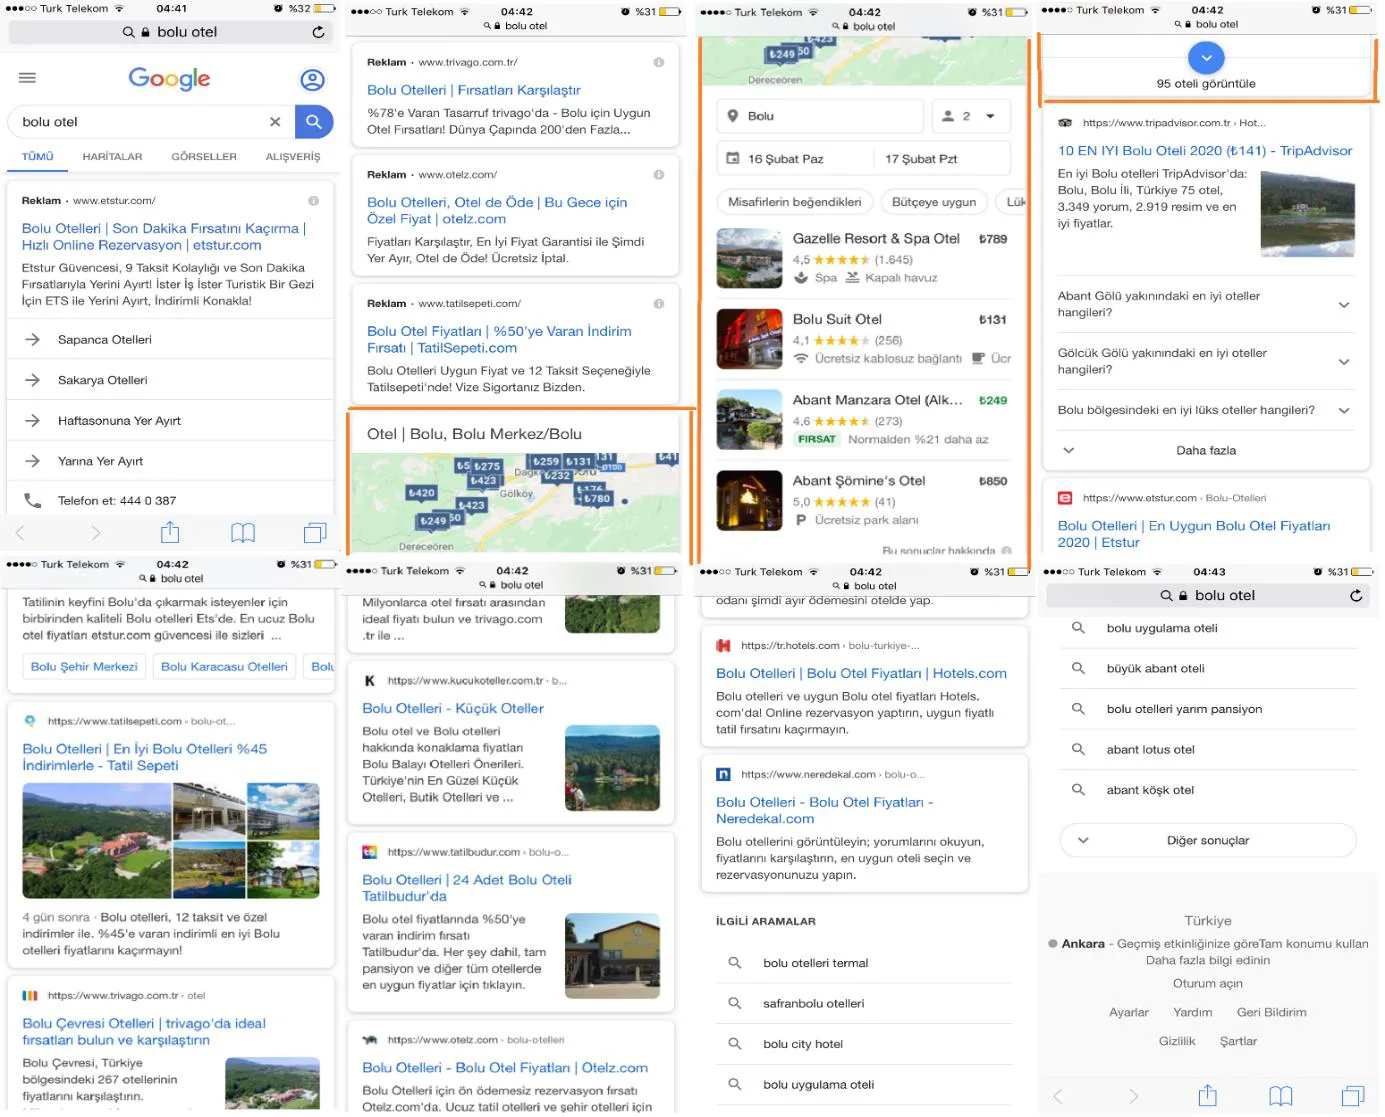Open the Google hamburger menu
Screen dimensions: 1385x1117
[27, 78]
